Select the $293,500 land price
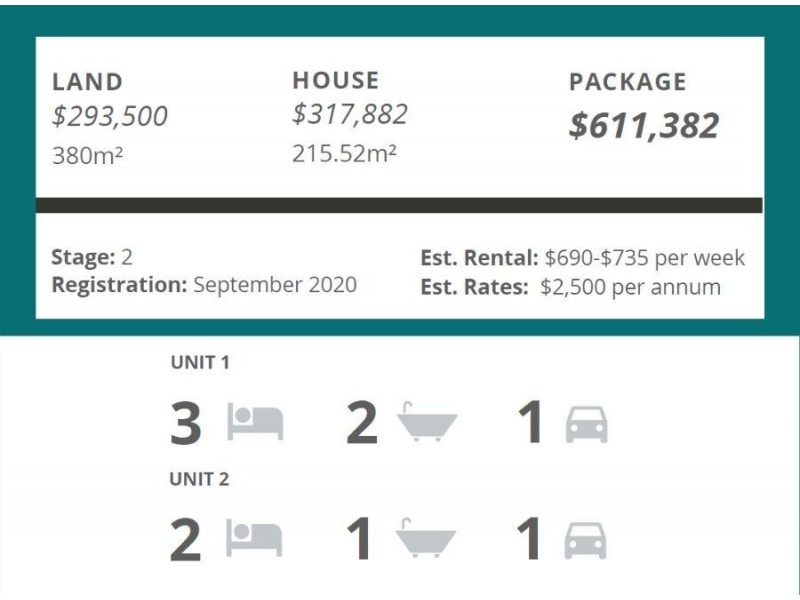Screen dimensions: 800x600 [110, 117]
